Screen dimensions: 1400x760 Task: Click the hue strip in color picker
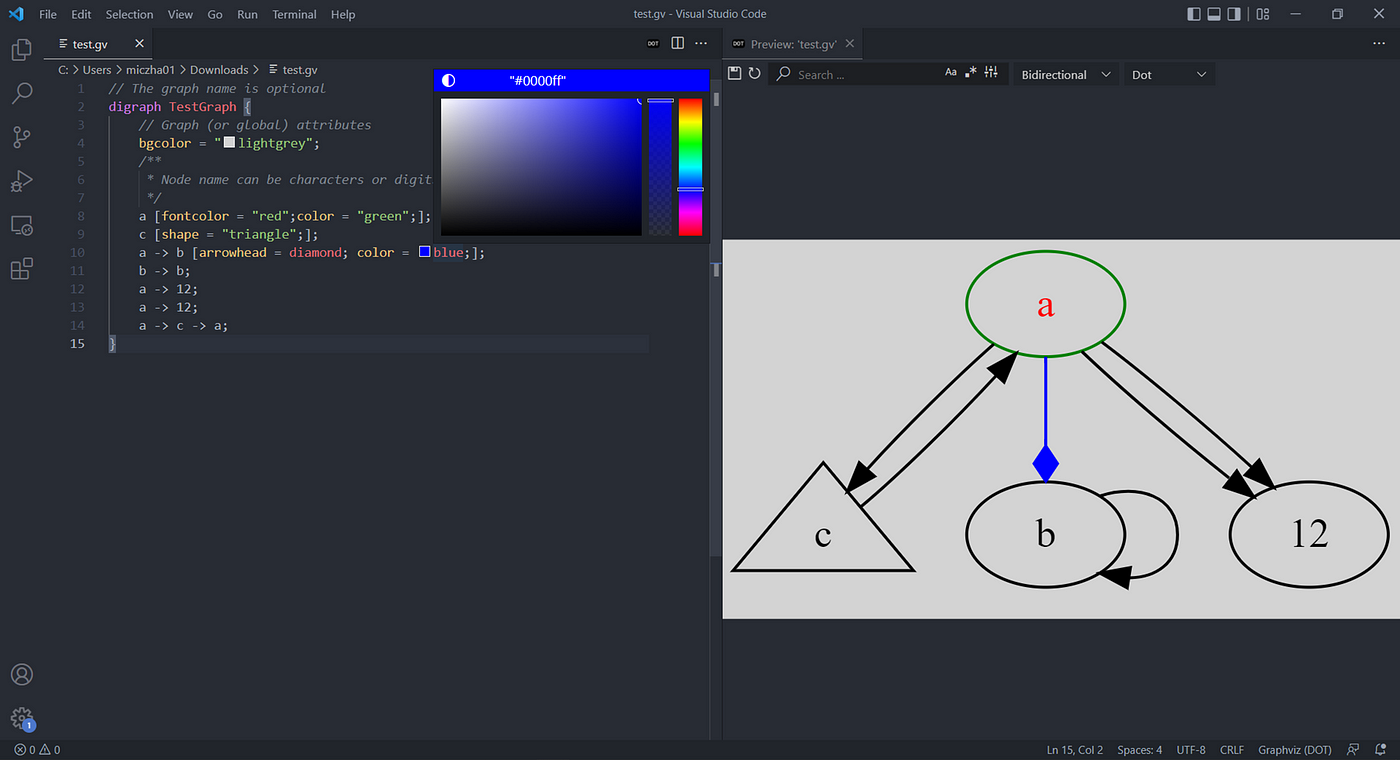[x=690, y=166]
